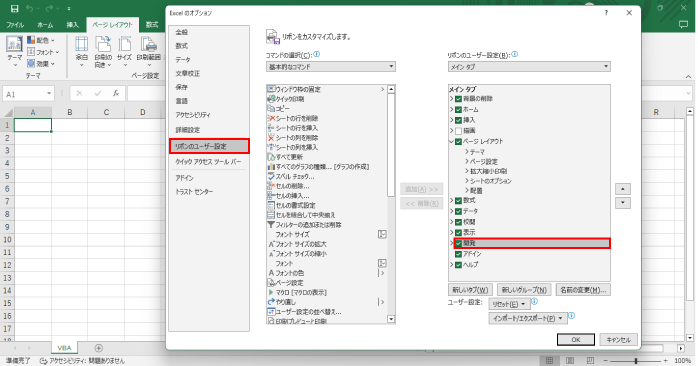Select the ユーザー設定の並べ替え icon
The image size is (698, 366).
(x=271, y=312)
